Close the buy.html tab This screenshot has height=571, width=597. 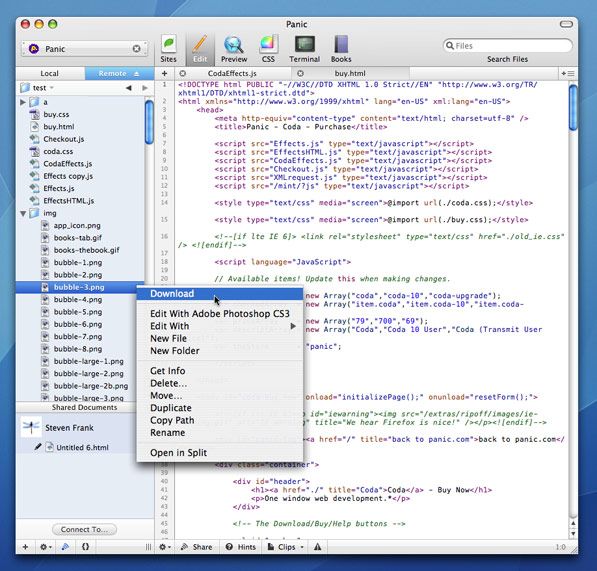pyautogui.click(x=300, y=73)
